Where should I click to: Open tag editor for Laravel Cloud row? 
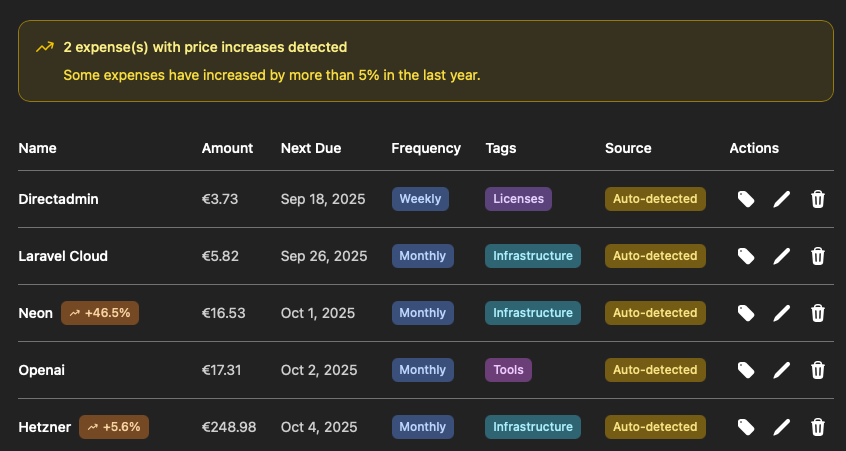pyautogui.click(x=745, y=256)
